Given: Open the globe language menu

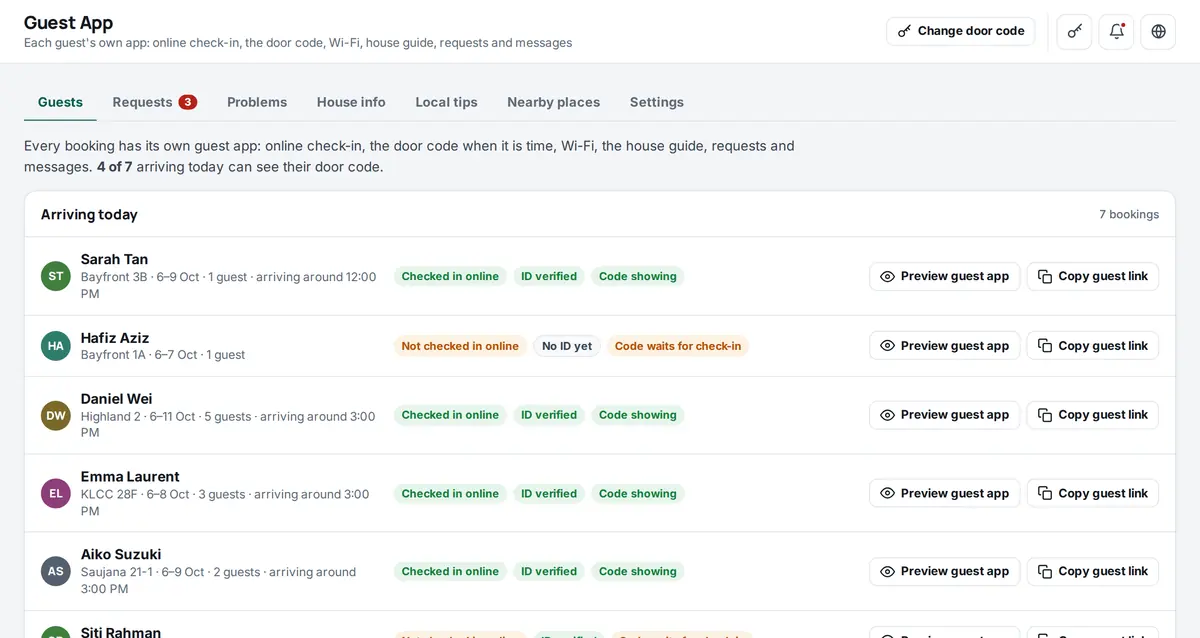Looking at the screenshot, I should pos(1159,31).
